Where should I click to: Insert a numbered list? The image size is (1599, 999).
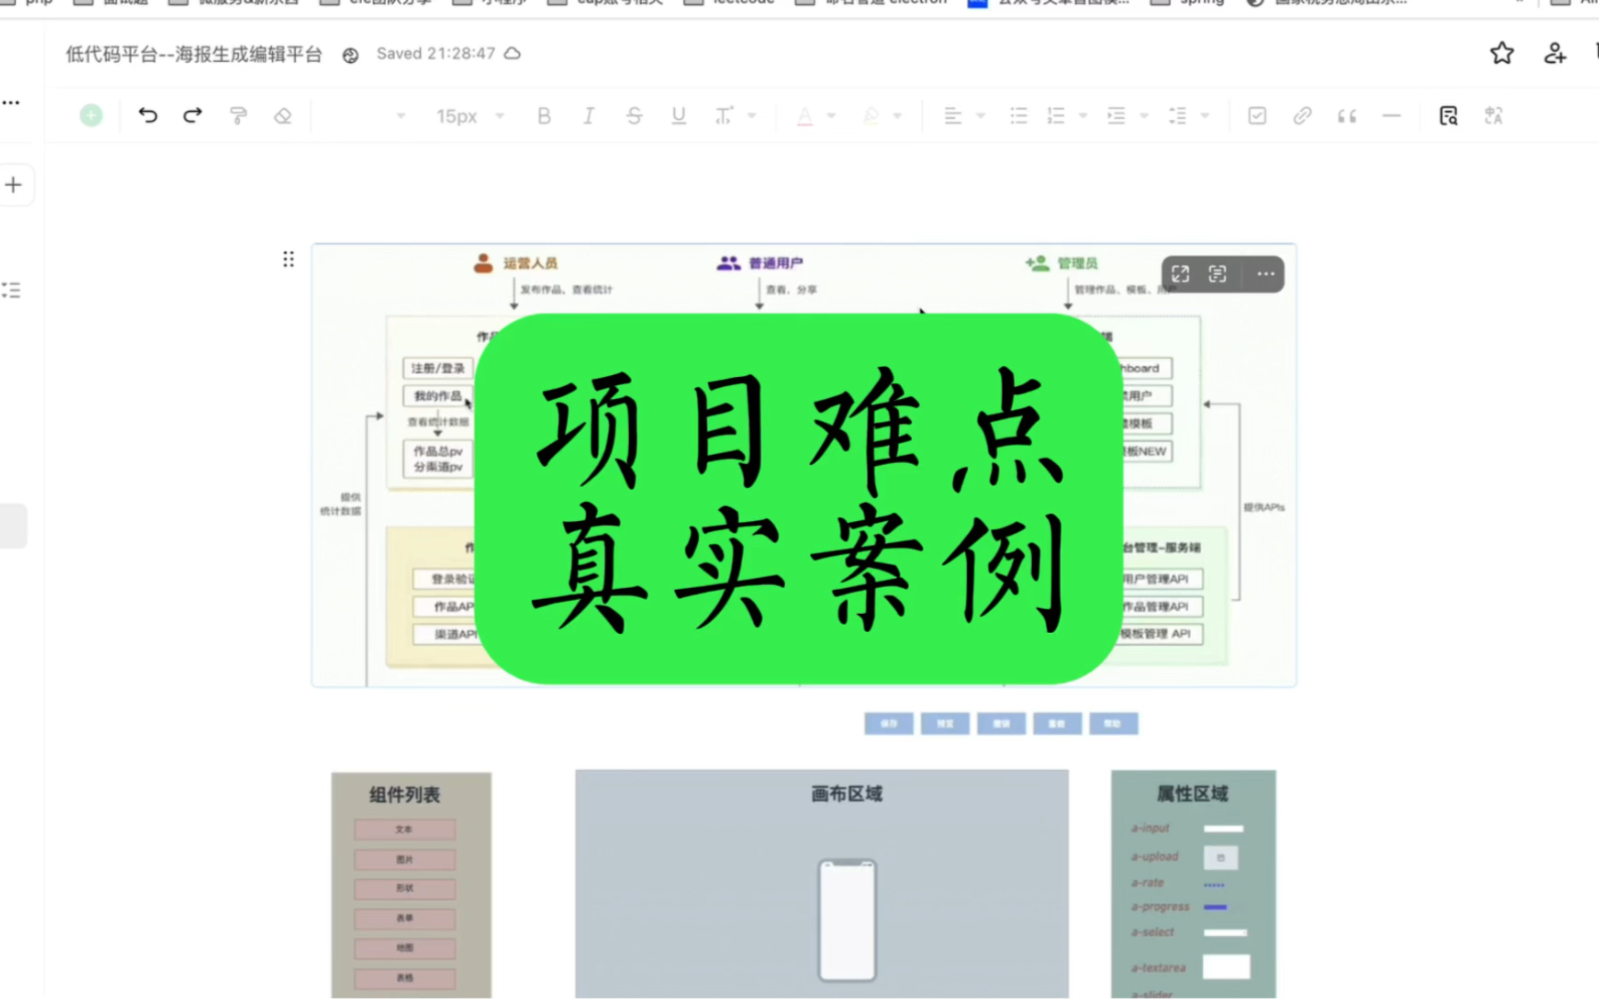pyautogui.click(x=1056, y=116)
